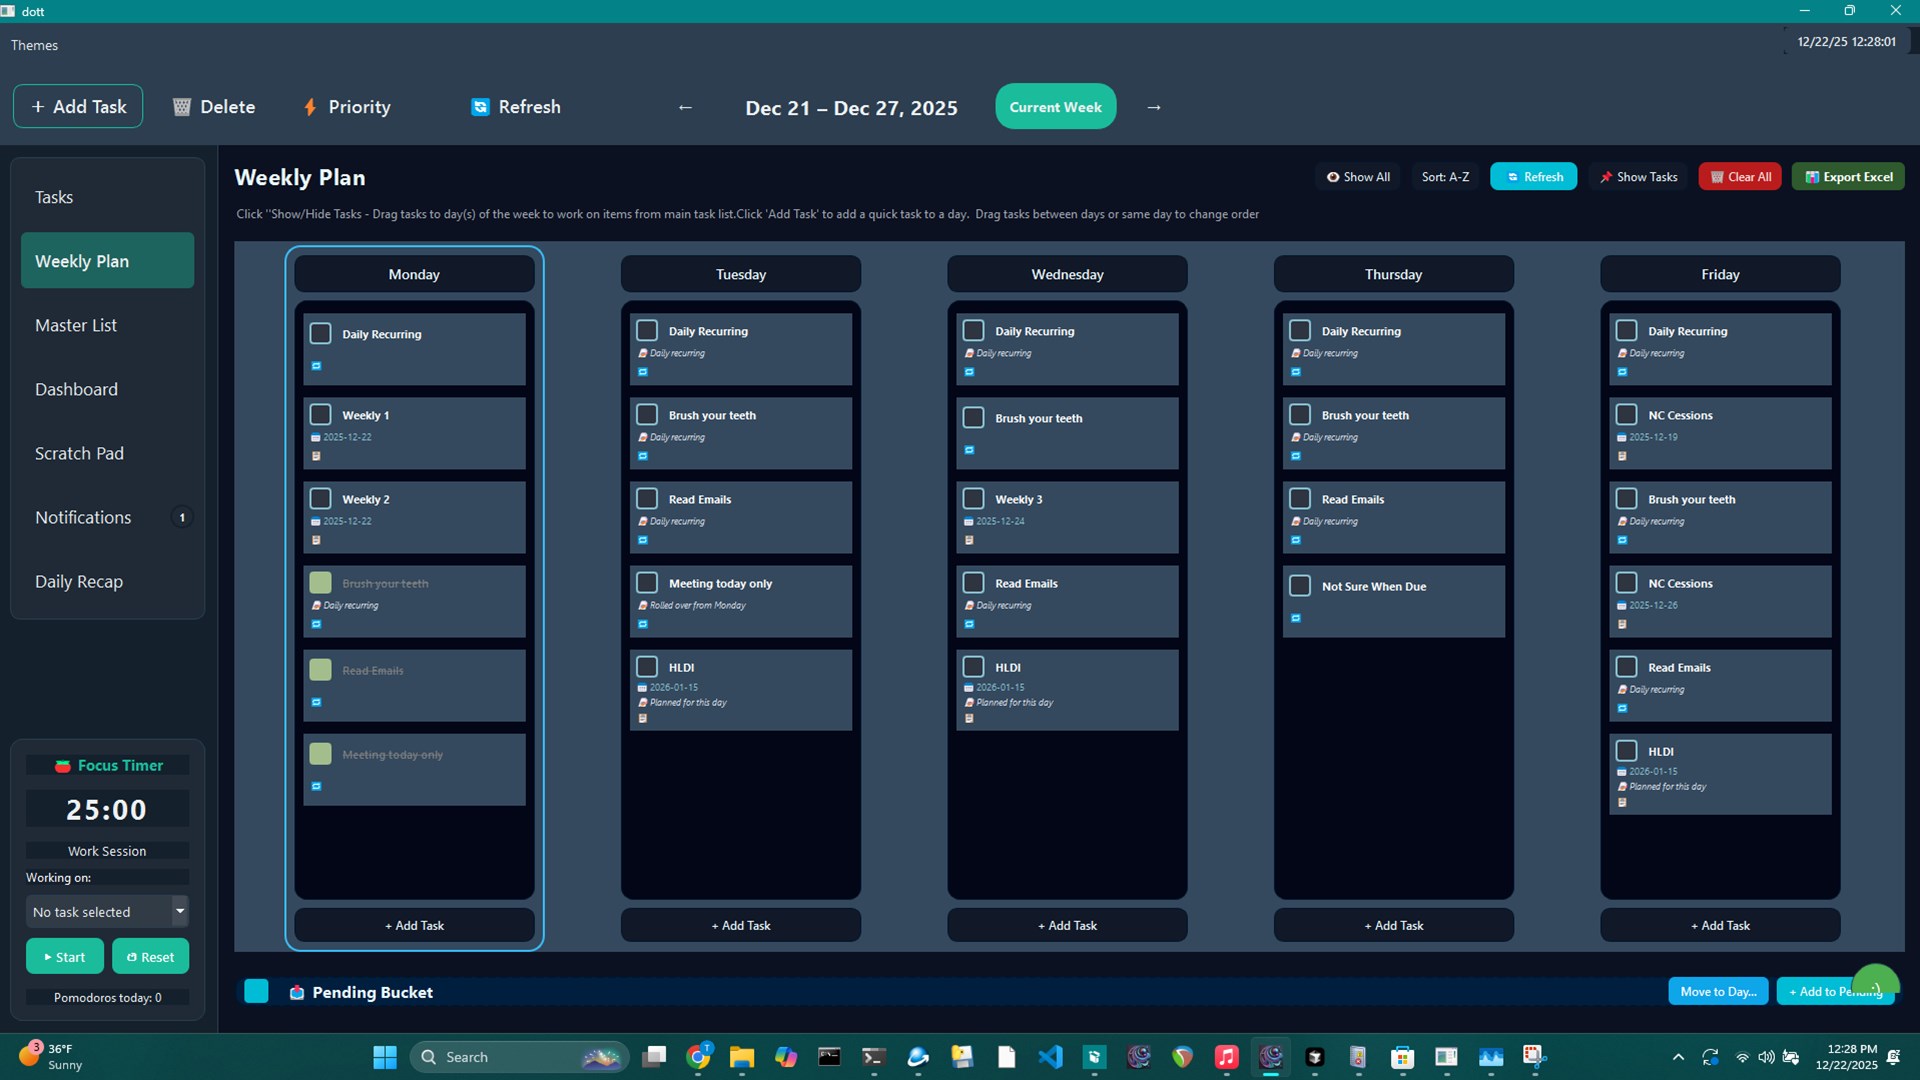1920x1080 pixels.
Task: Click the Export Excel button
Action: pos(1847,177)
